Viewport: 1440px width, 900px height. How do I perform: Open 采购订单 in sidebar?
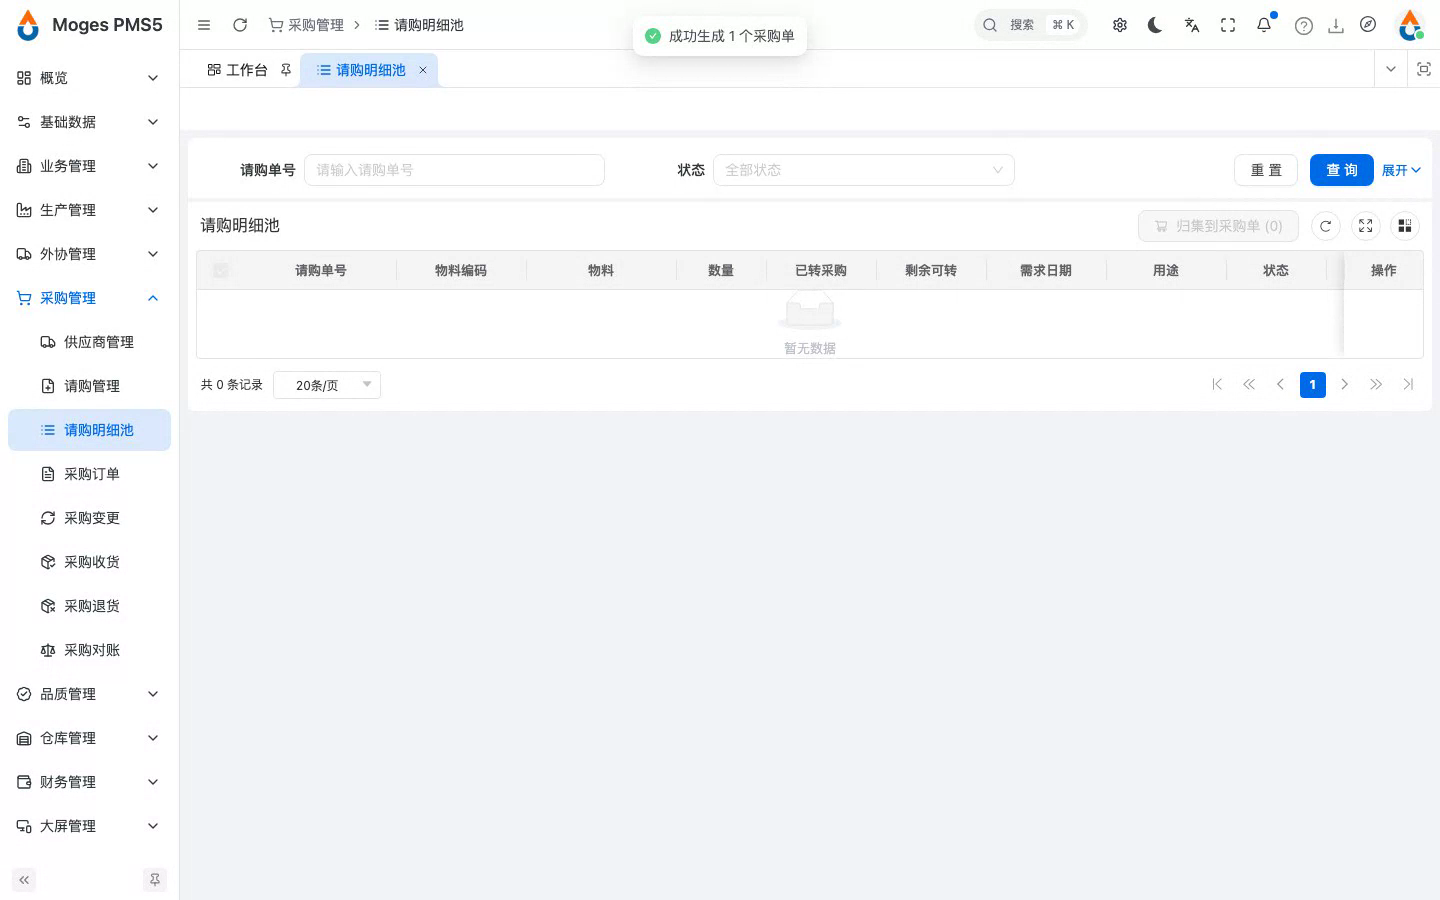pyautogui.click(x=89, y=474)
